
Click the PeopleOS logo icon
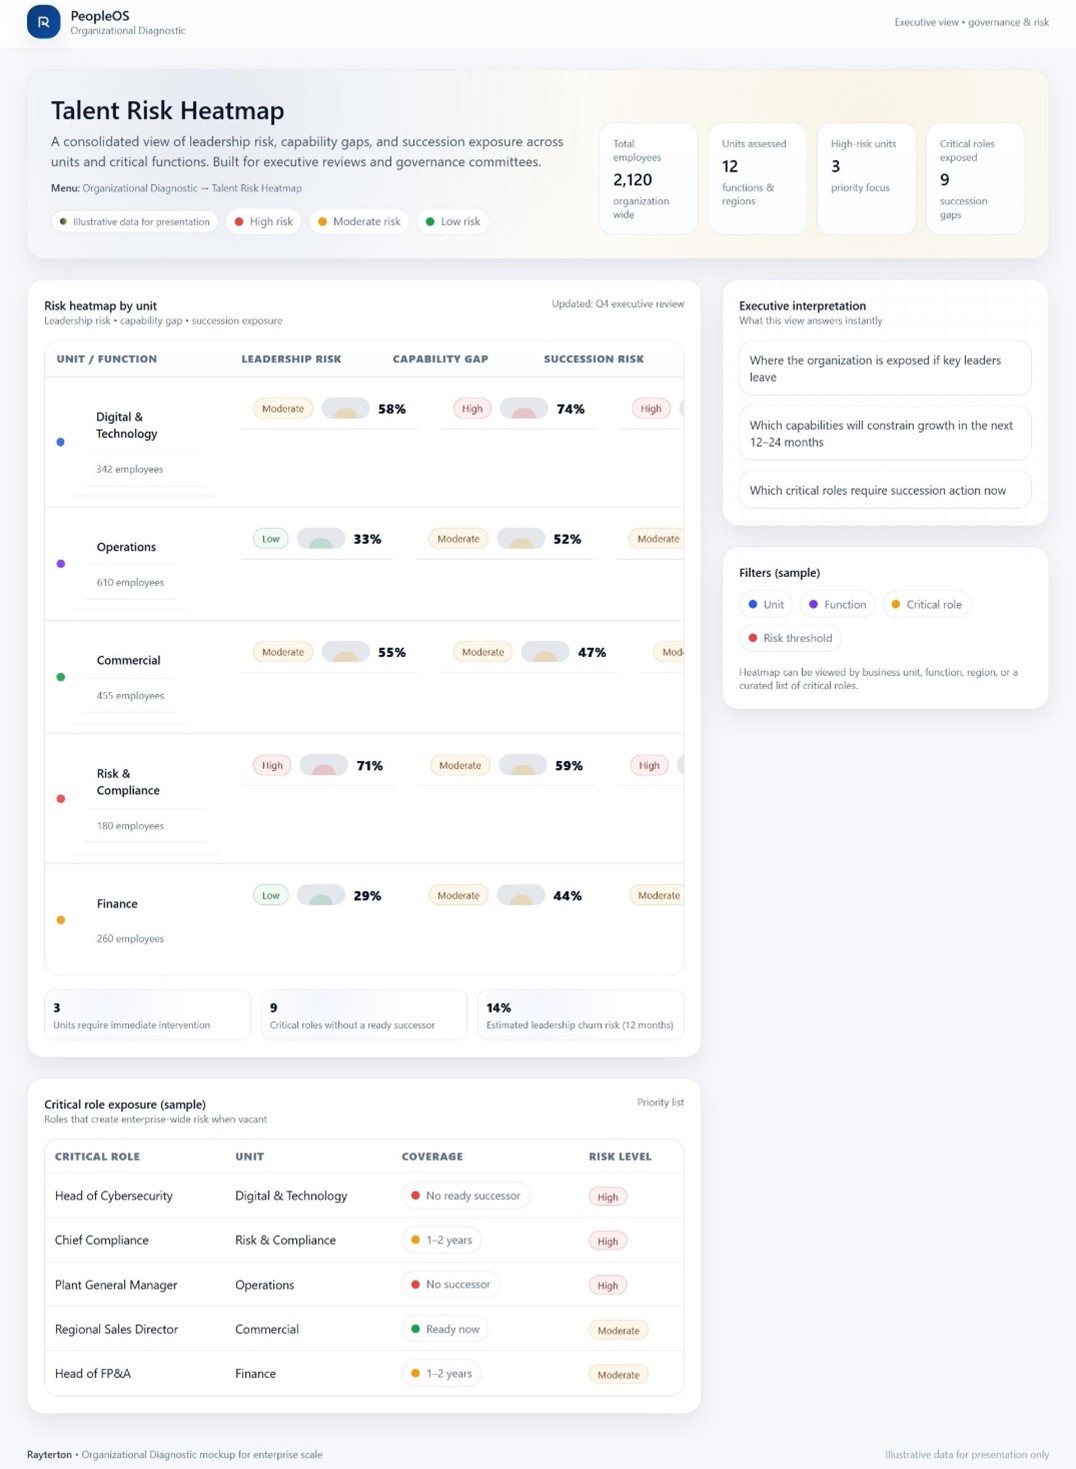(x=43, y=22)
